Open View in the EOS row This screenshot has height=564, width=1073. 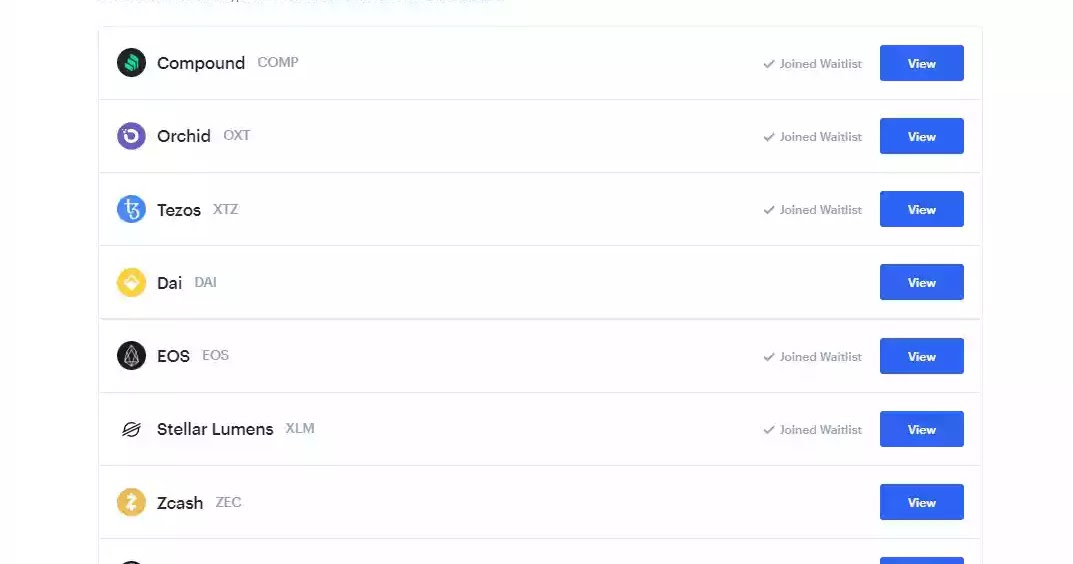[922, 356]
